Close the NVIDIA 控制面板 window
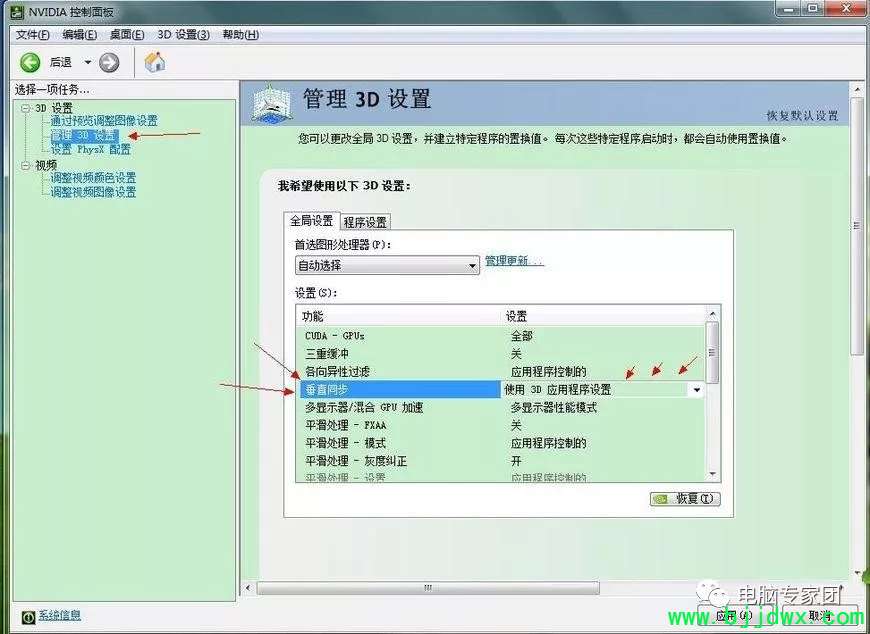The image size is (870, 634). tap(847, 9)
